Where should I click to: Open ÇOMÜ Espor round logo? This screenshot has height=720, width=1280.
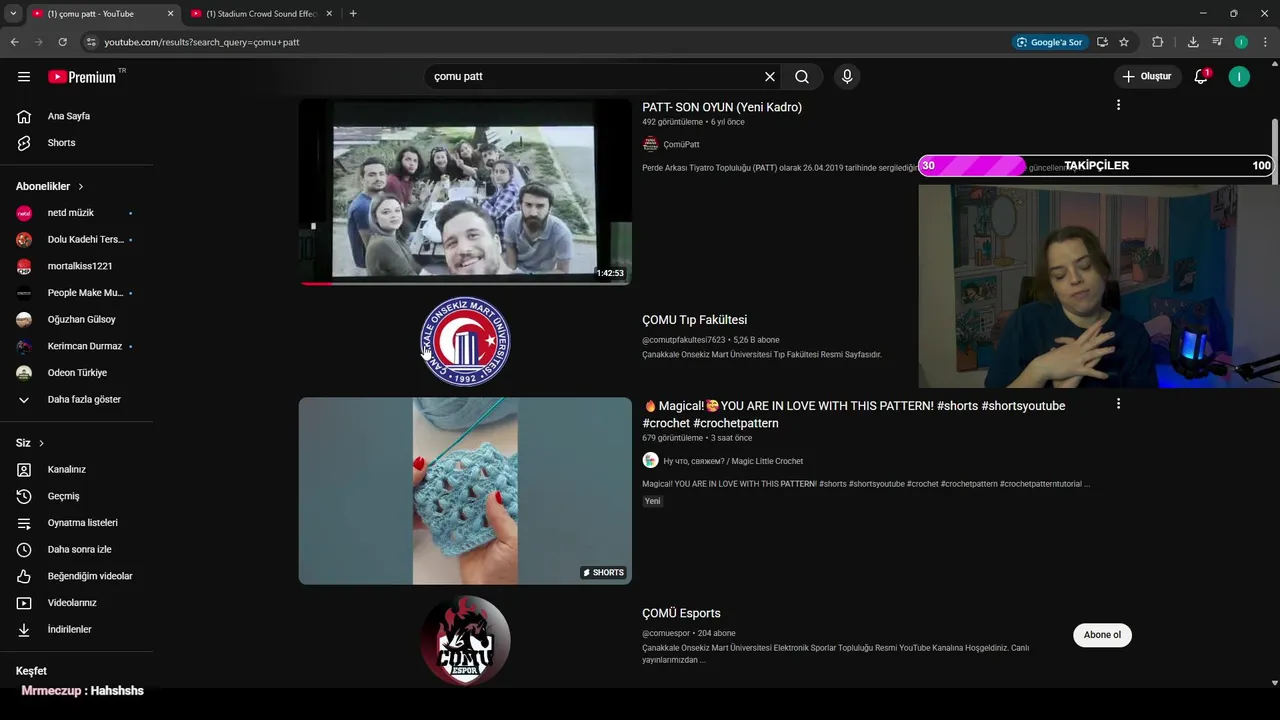465,641
